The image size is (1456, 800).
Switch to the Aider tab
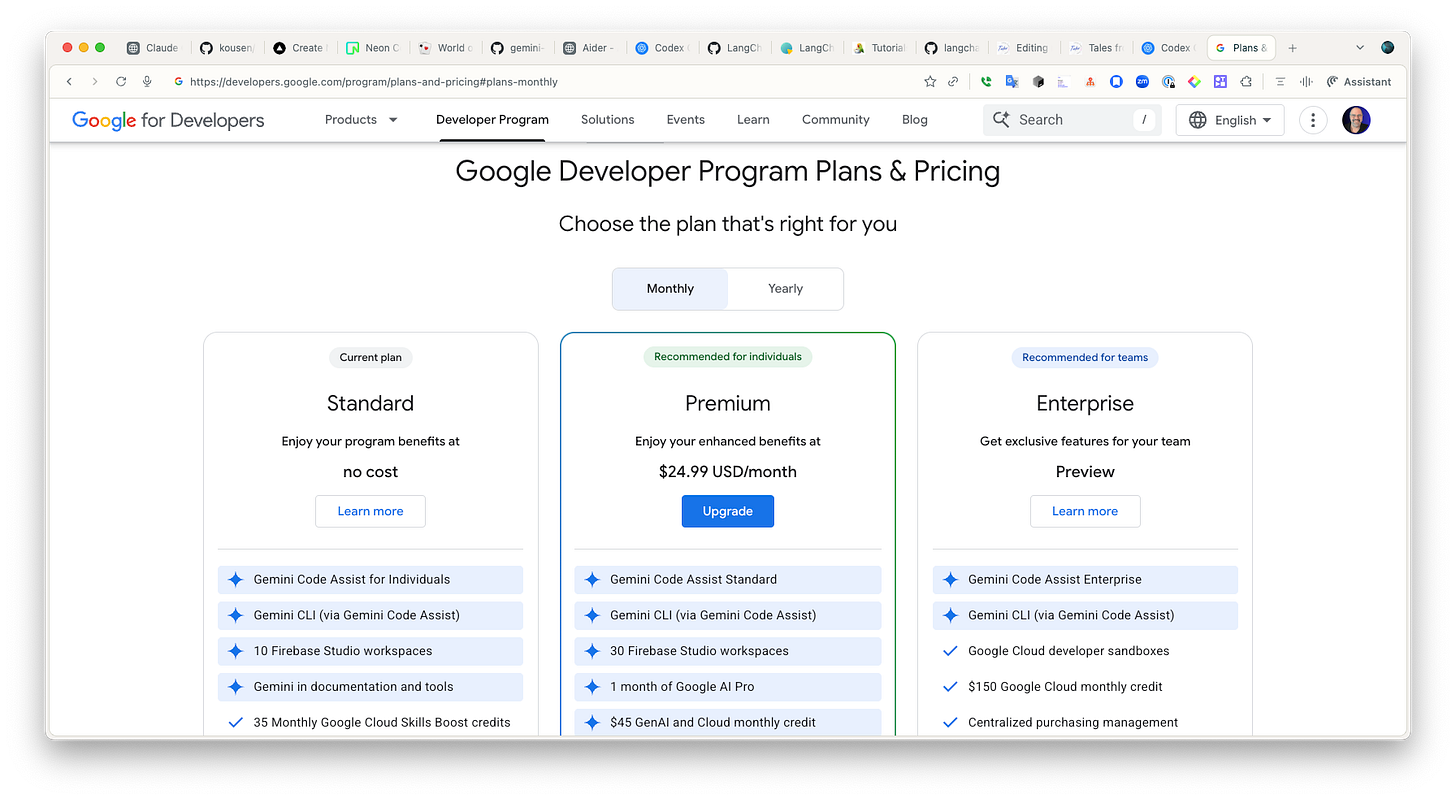589,48
